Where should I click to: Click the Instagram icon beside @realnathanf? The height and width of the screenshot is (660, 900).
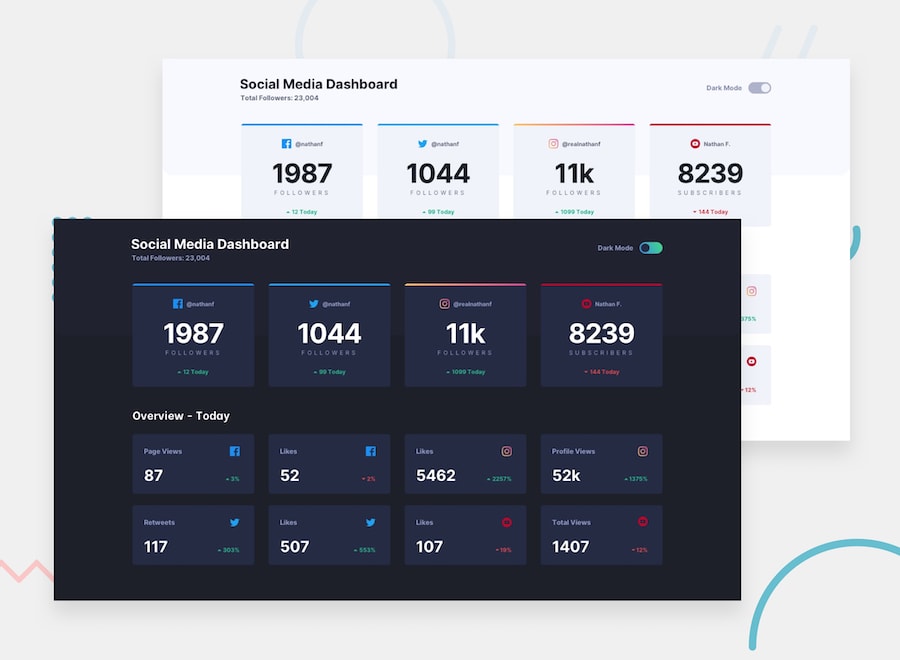click(x=445, y=304)
